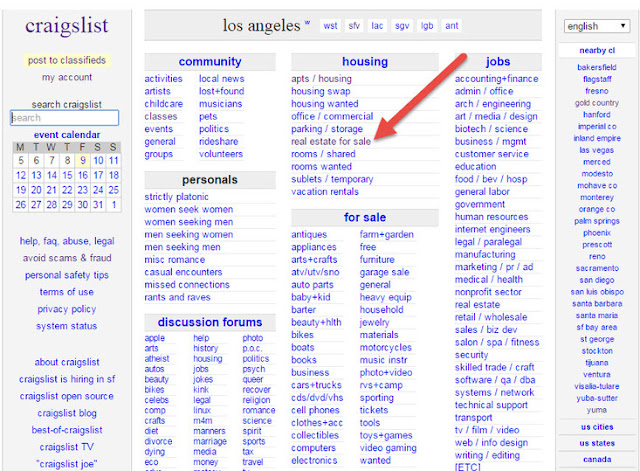Open rideshare in community
This screenshot has height=471, width=640.
pos(219,142)
